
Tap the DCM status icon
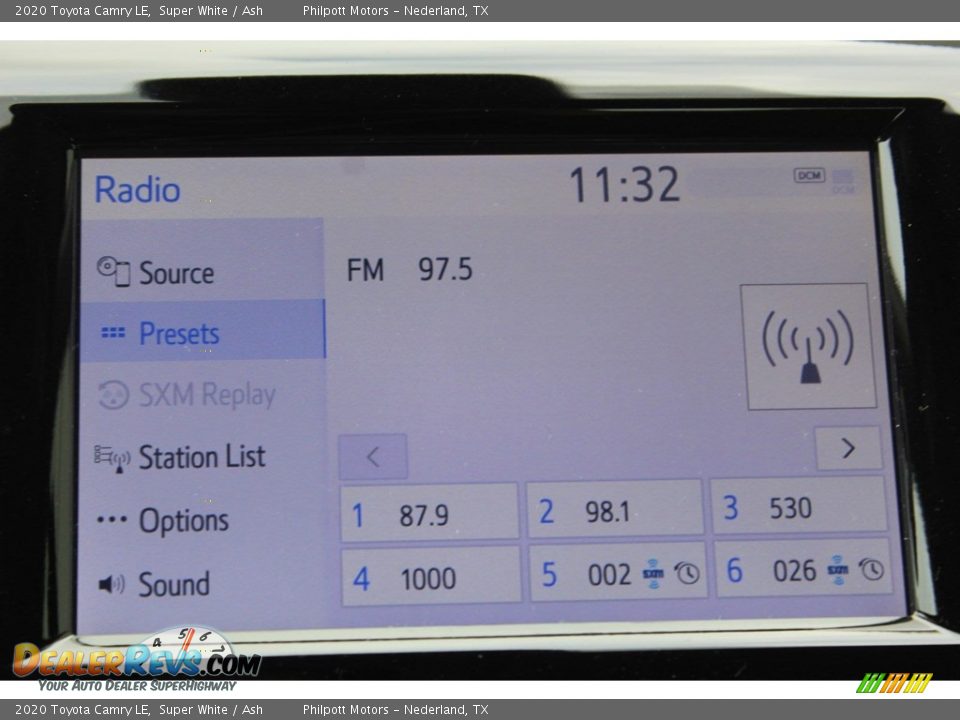(809, 176)
